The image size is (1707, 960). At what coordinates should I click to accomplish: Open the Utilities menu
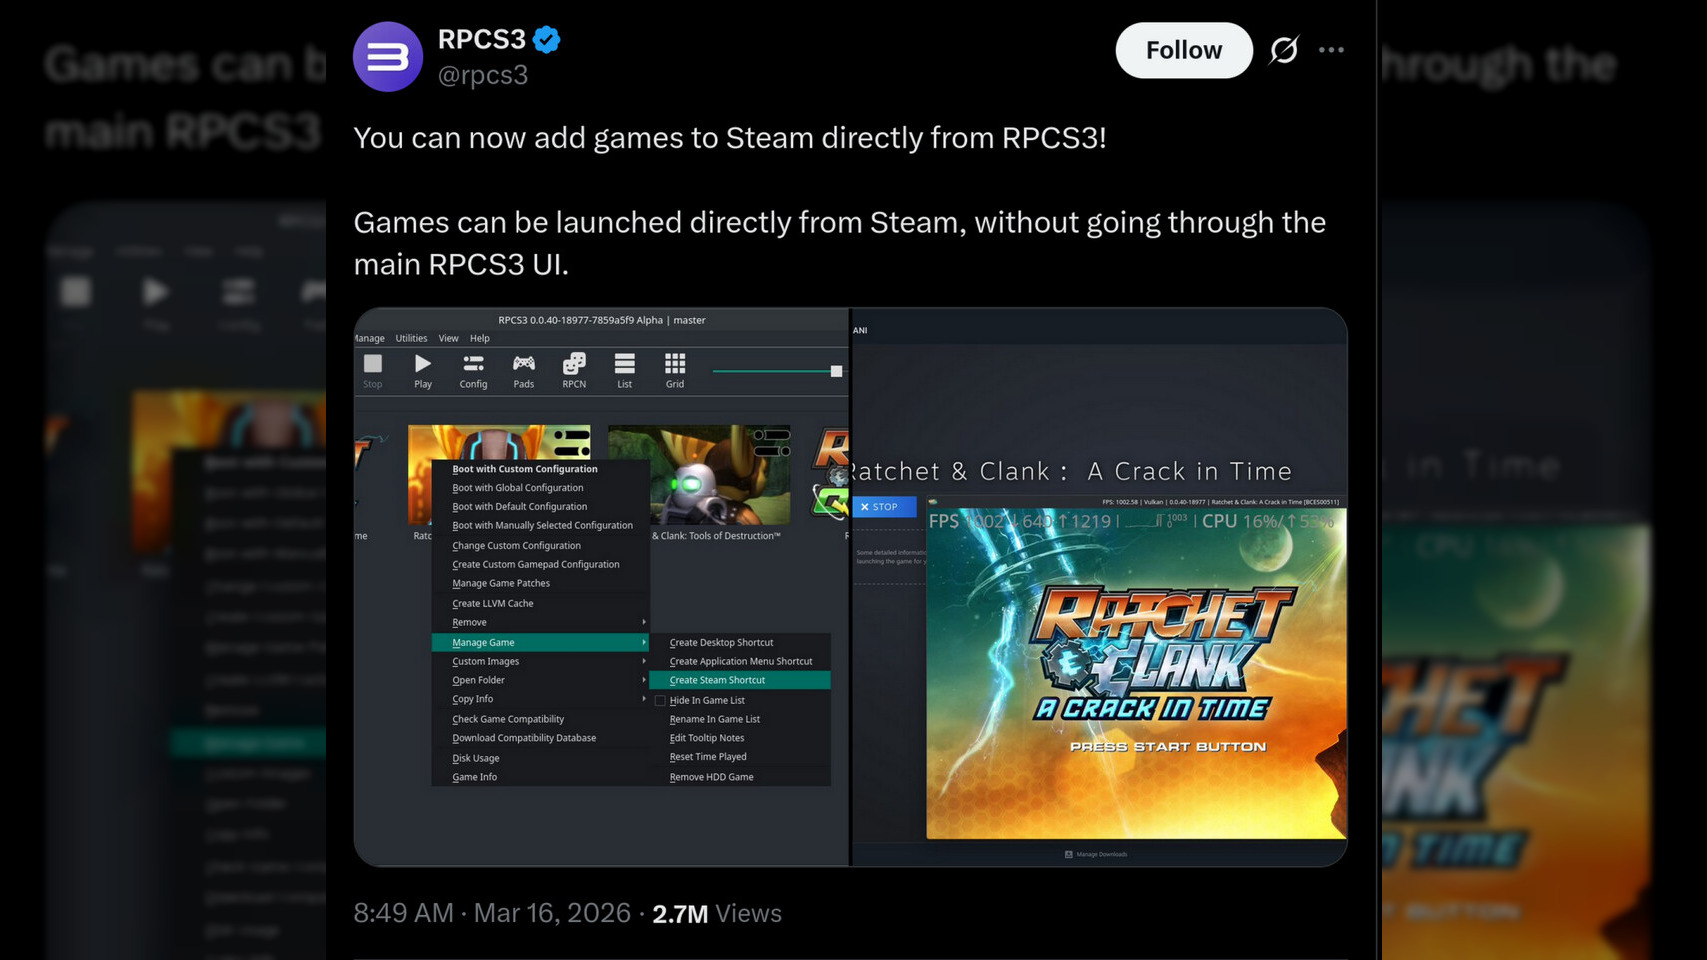coord(411,338)
